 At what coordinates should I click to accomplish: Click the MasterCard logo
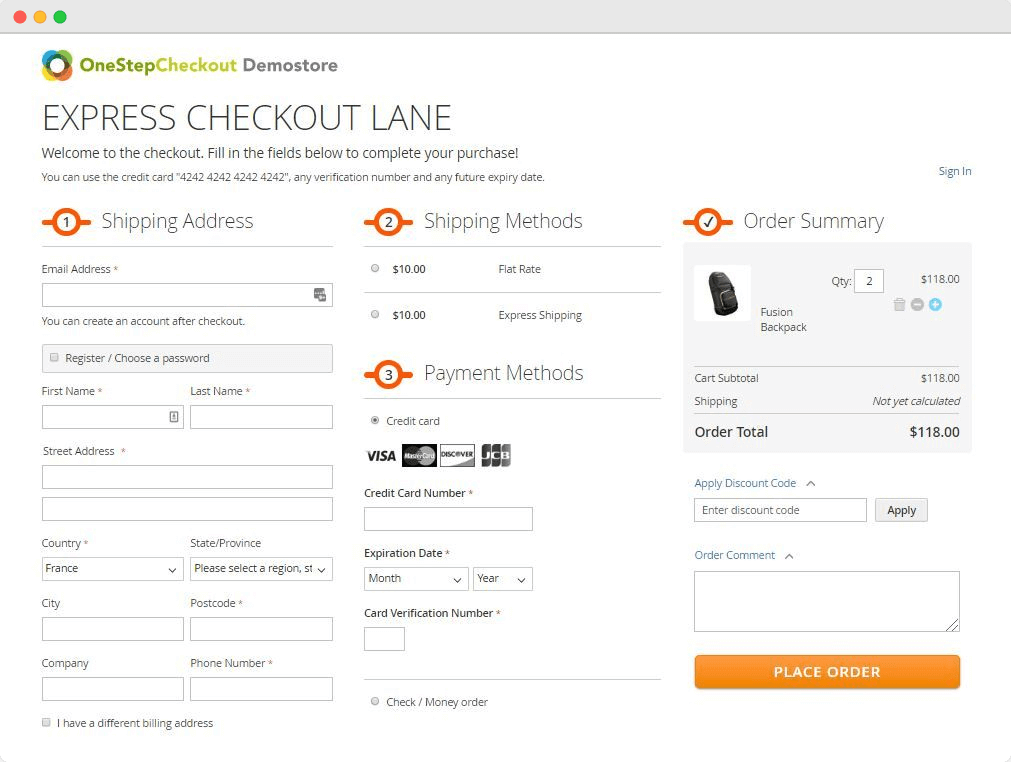419,455
